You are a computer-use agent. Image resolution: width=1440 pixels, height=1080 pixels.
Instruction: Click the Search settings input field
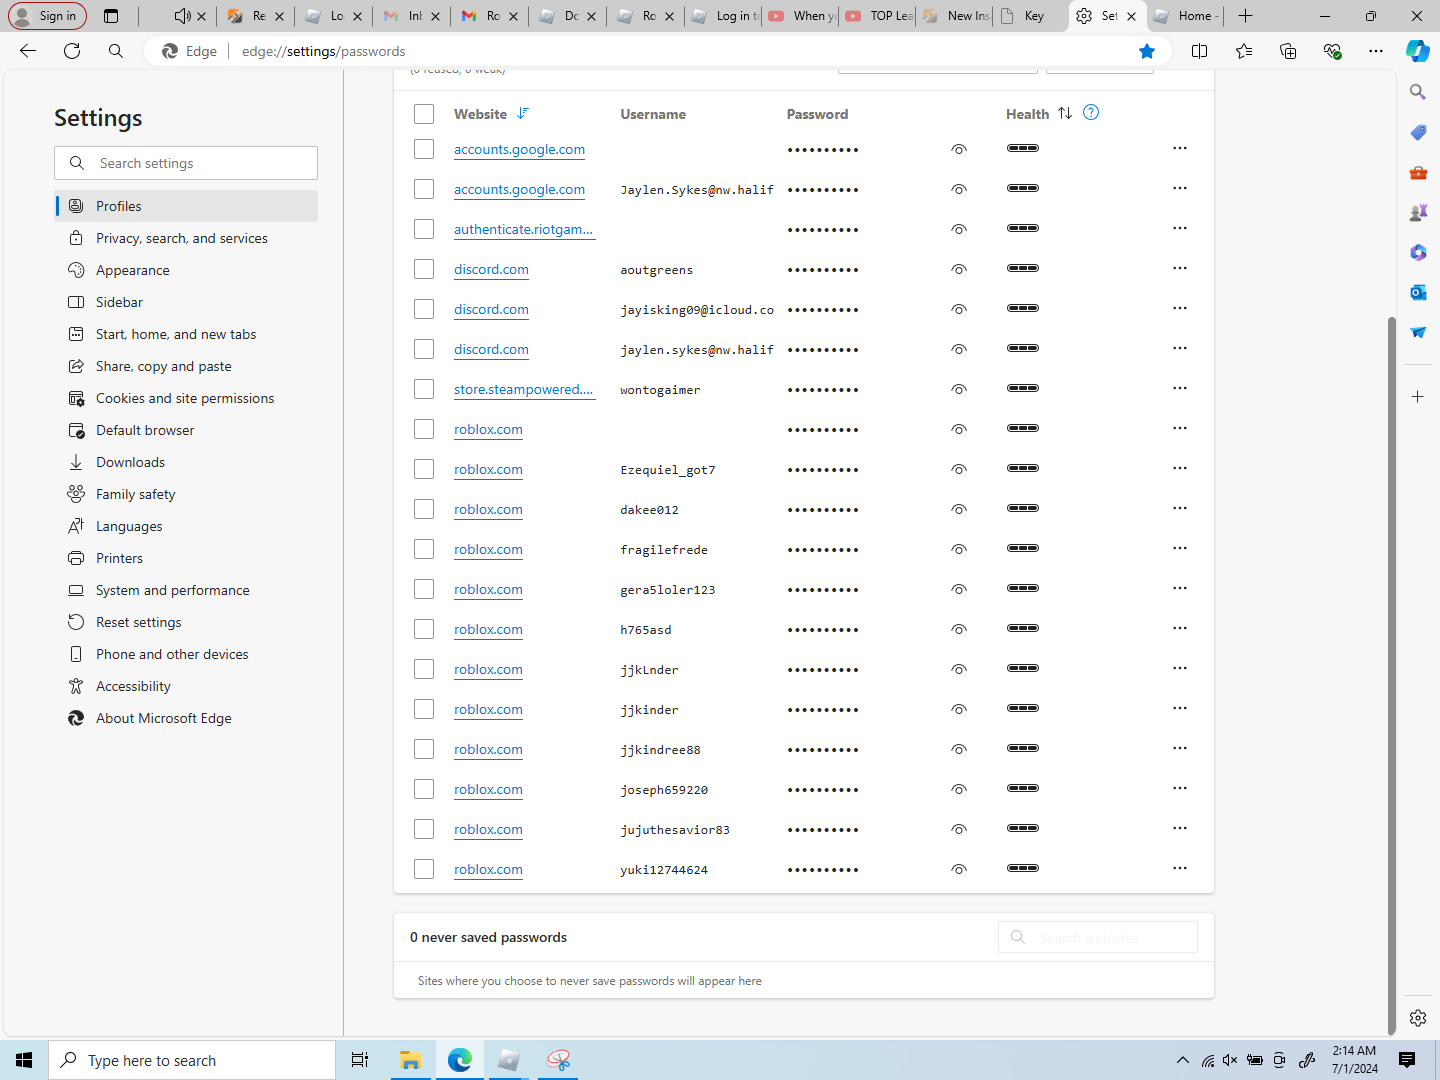[x=186, y=163]
